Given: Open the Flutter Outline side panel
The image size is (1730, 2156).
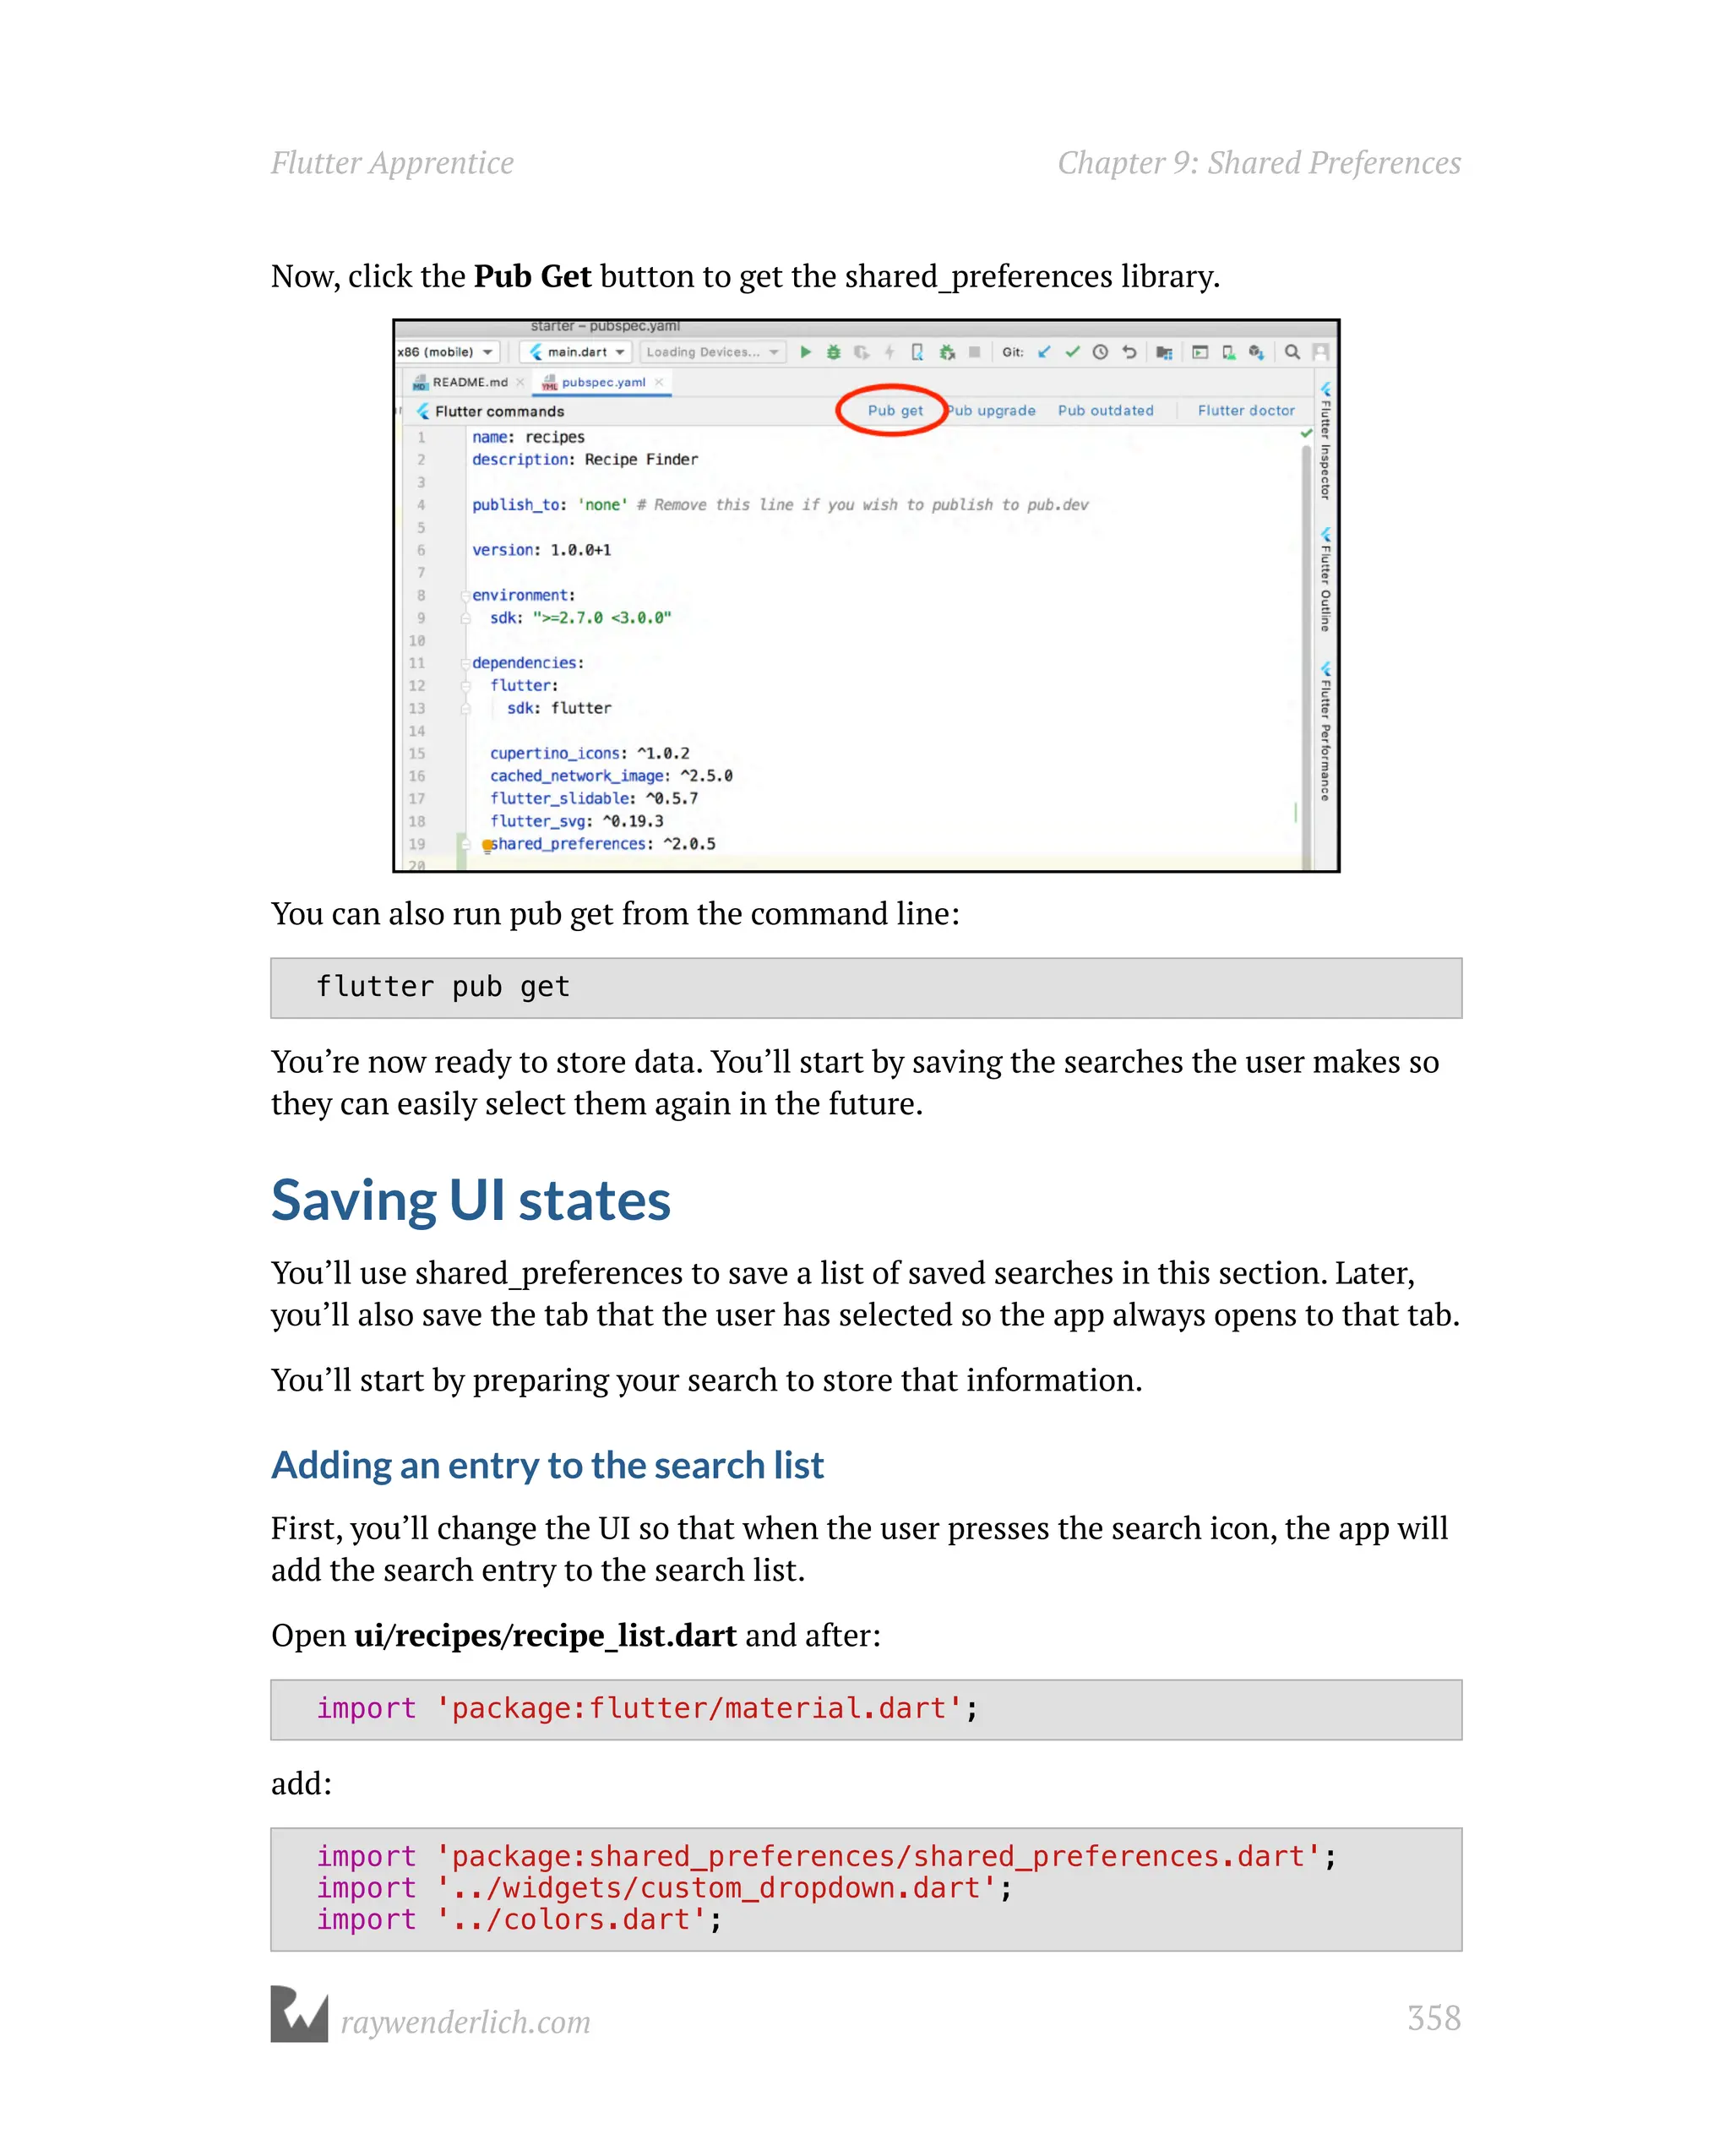Looking at the screenshot, I should tap(1325, 580).
